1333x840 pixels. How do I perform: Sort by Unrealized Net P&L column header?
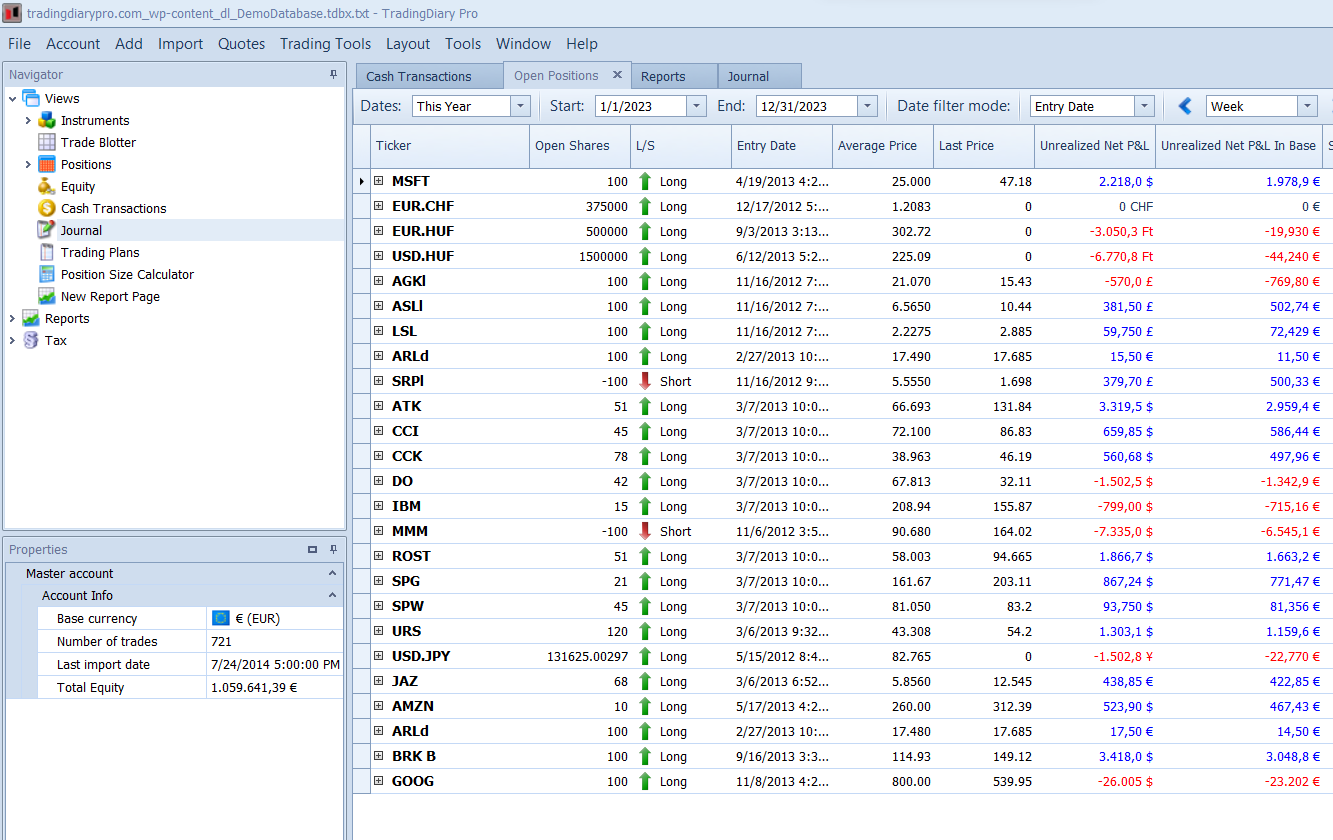tap(1095, 146)
